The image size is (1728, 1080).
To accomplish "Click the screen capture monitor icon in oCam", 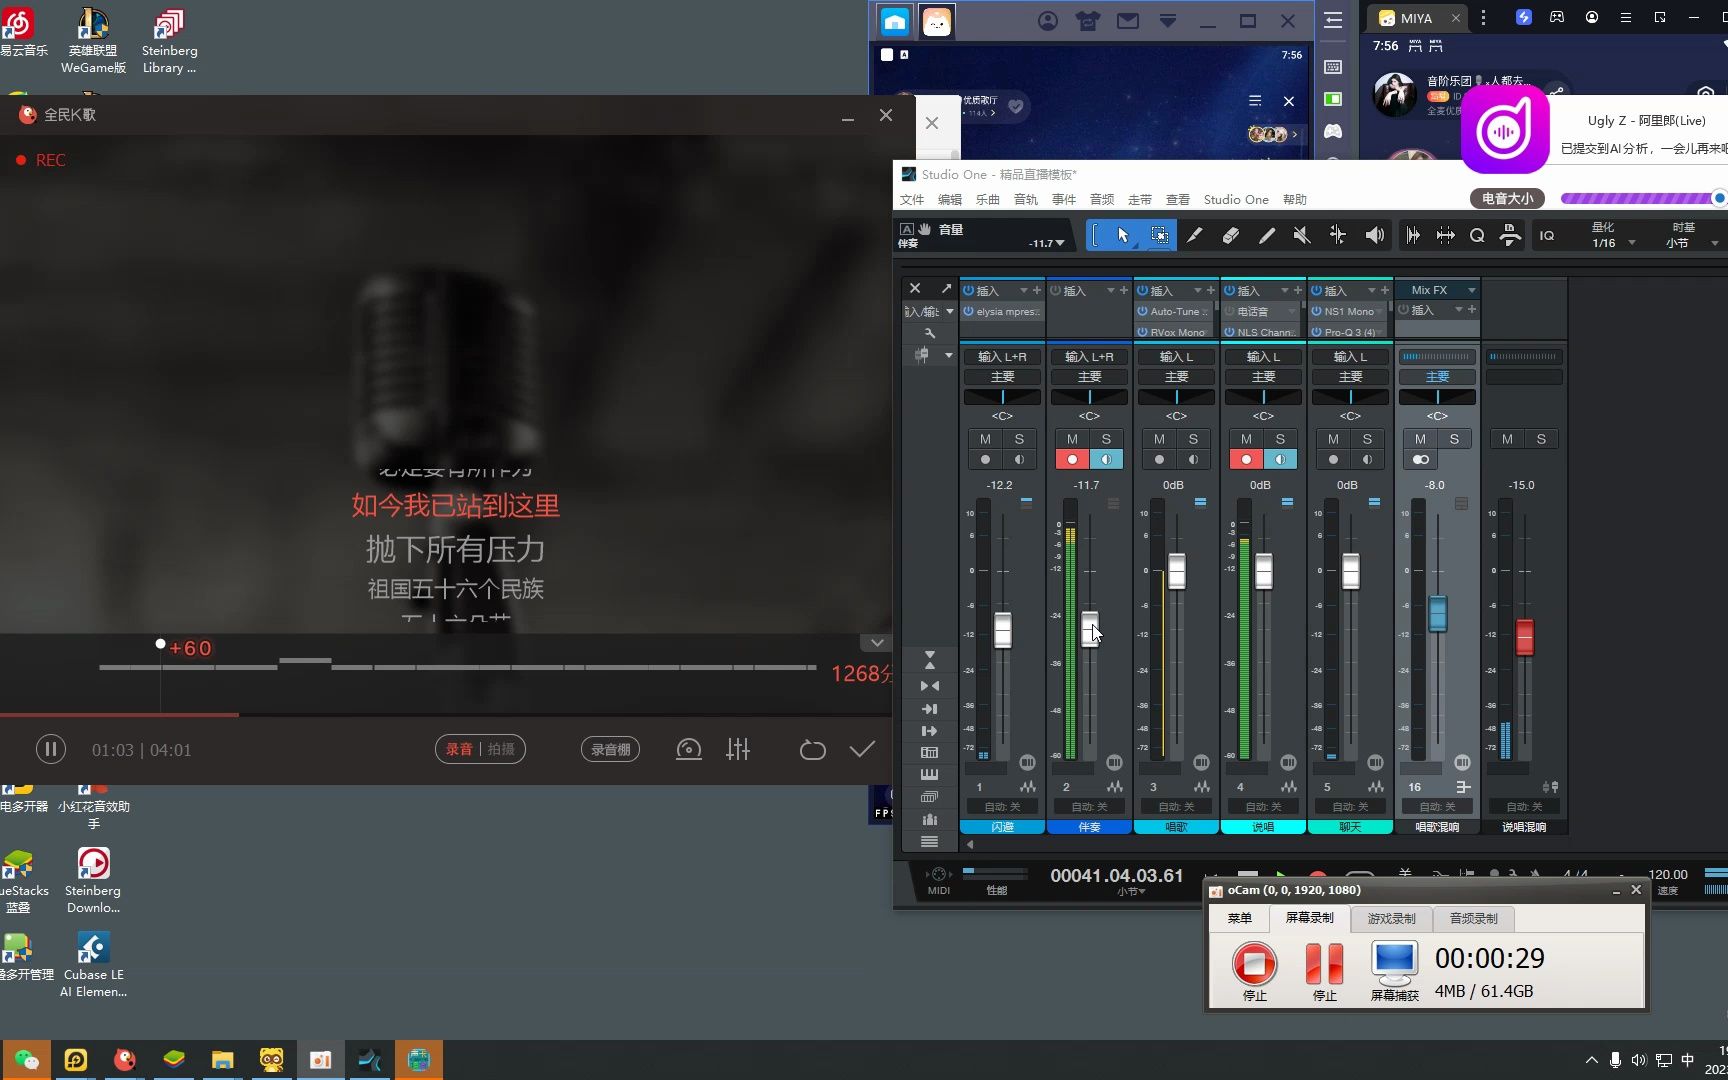I will [1394, 964].
